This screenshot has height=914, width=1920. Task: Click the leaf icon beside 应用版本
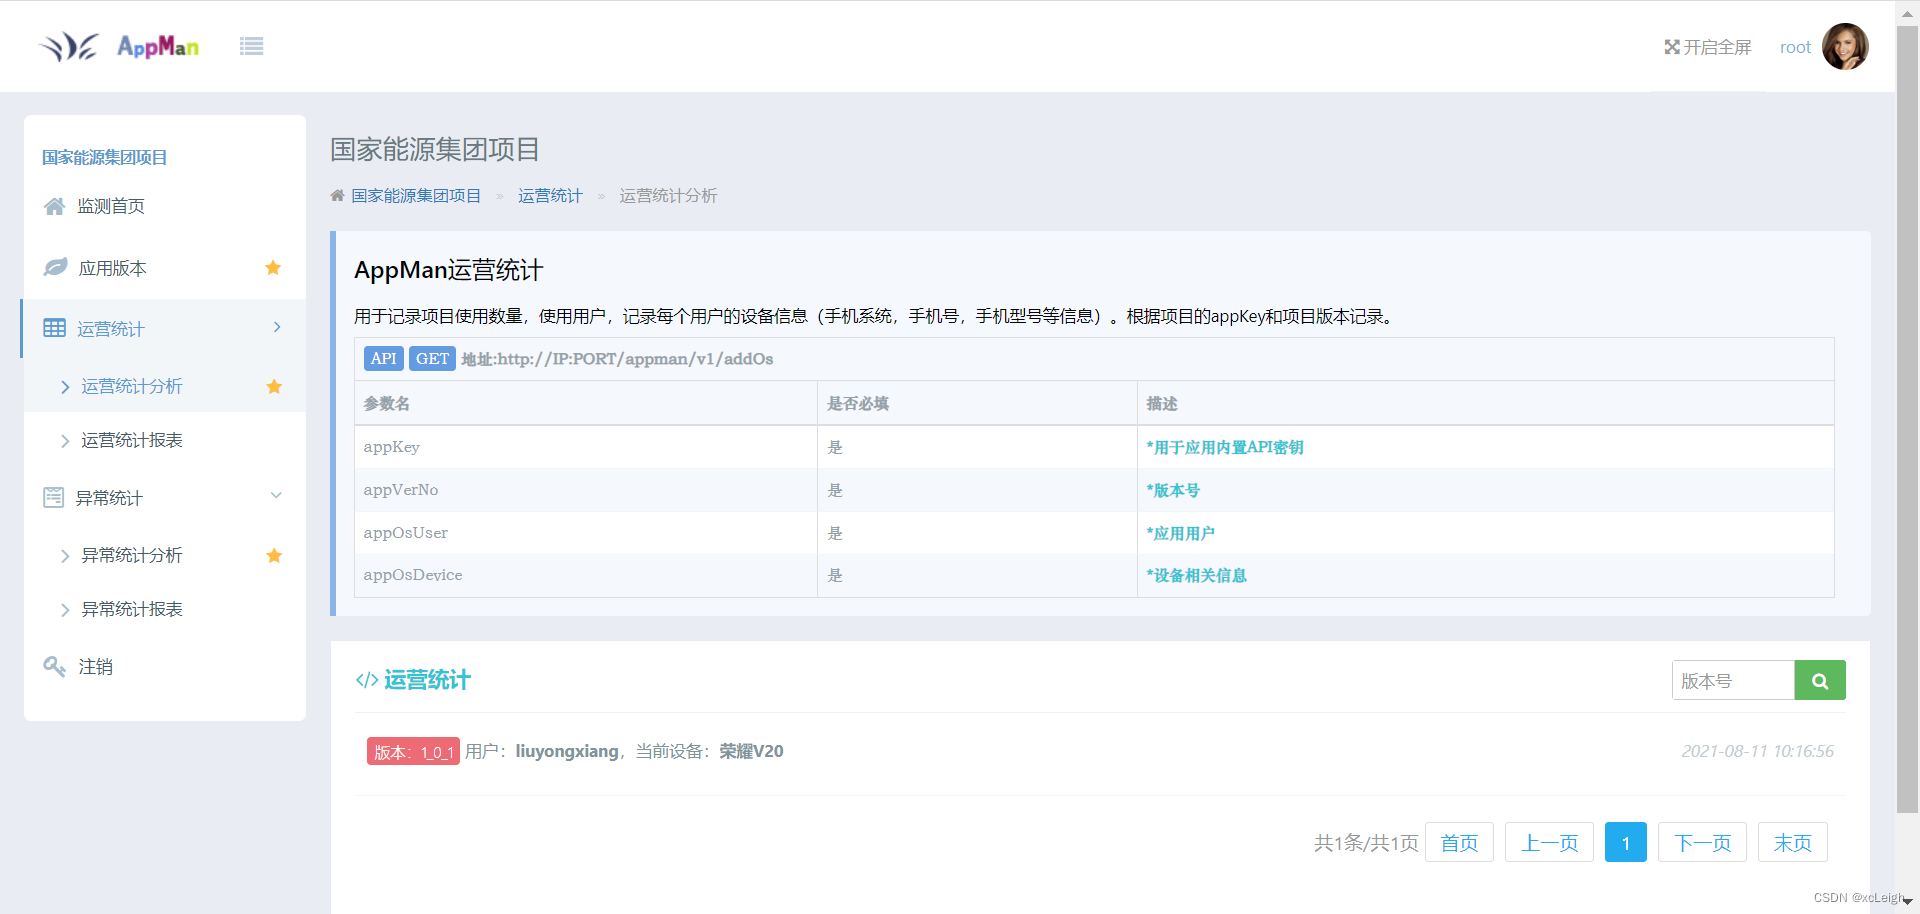pyautogui.click(x=55, y=267)
